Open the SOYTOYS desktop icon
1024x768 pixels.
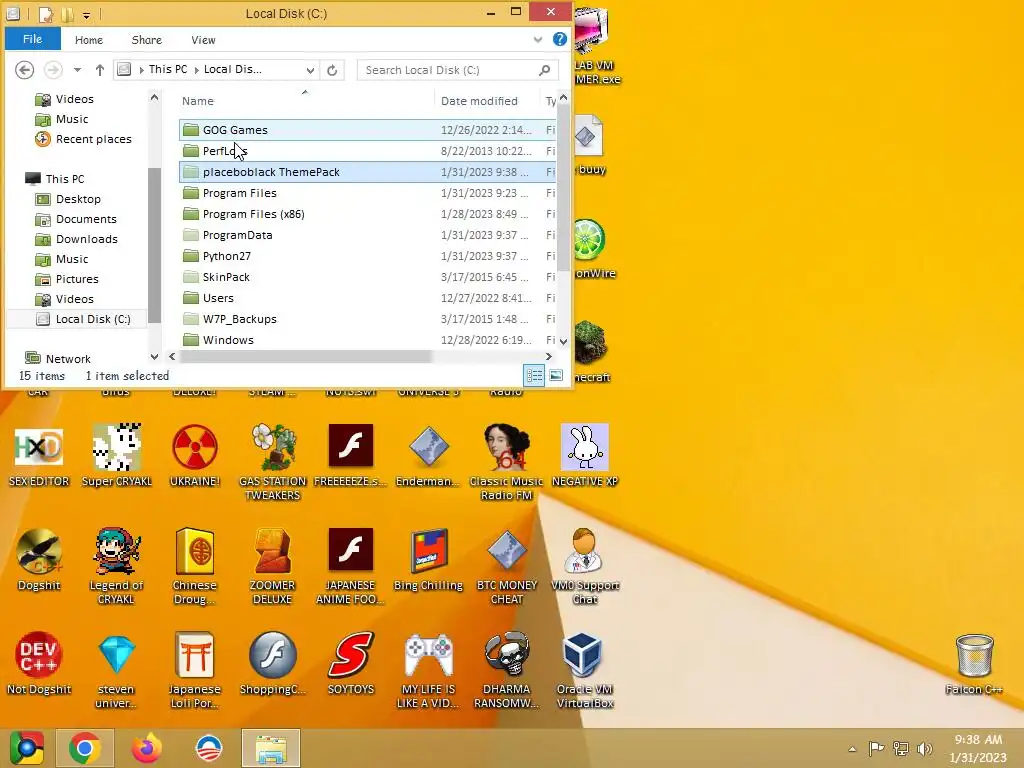pyautogui.click(x=351, y=655)
